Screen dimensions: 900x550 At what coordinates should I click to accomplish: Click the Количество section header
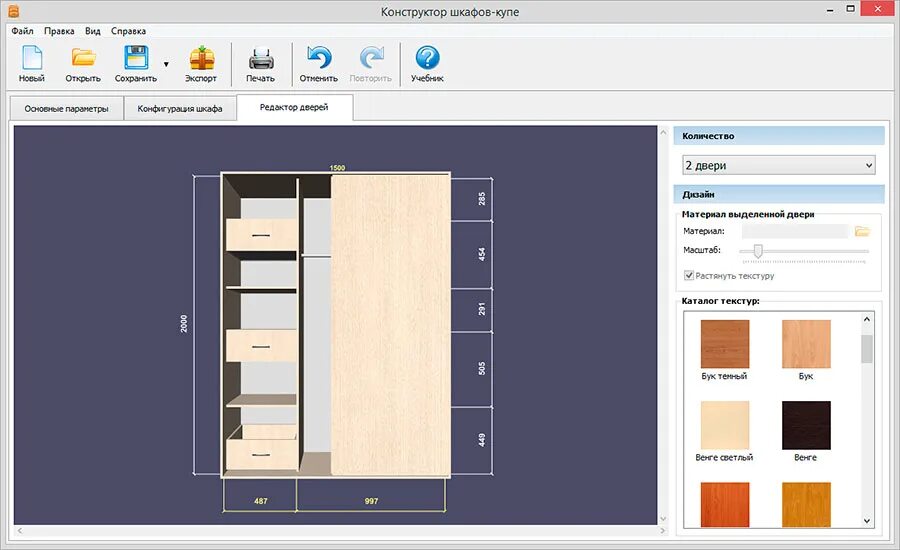pos(779,136)
